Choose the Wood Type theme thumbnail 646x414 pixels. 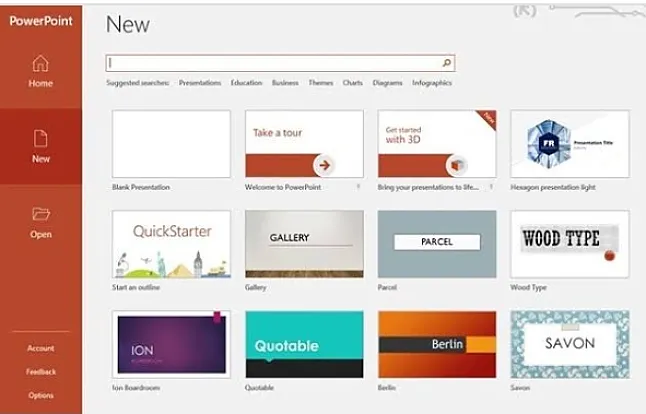(570, 244)
